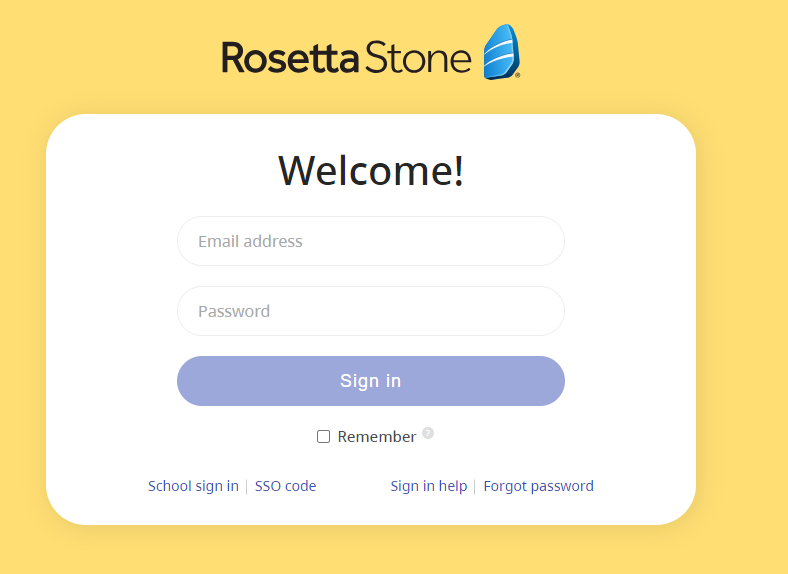Viewport: 788px width, 574px height.
Task: Click the word "Rosetta" in the logo
Action: click(x=290, y=58)
